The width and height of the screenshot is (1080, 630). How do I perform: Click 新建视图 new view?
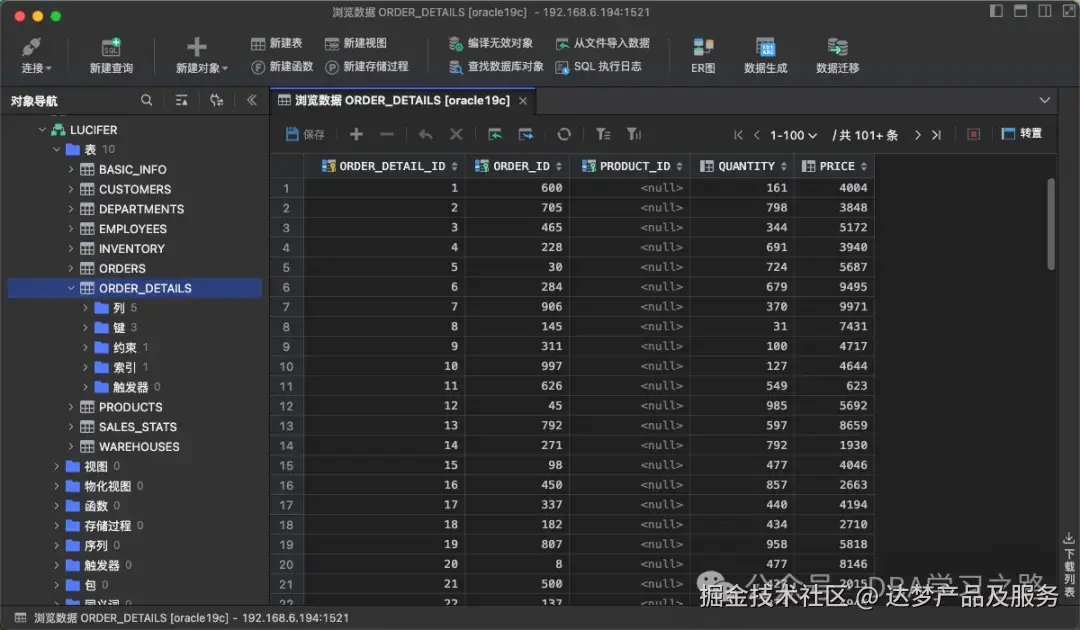356,43
